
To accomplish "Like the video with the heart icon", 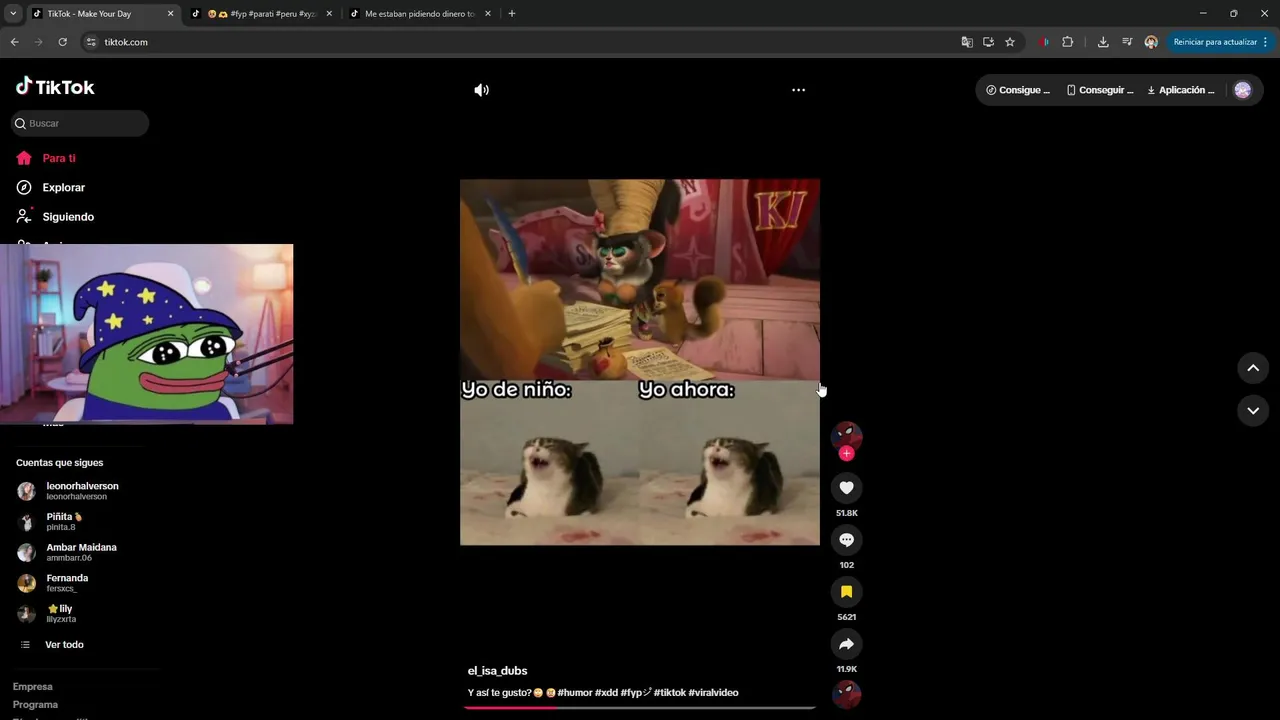I will (847, 487).
